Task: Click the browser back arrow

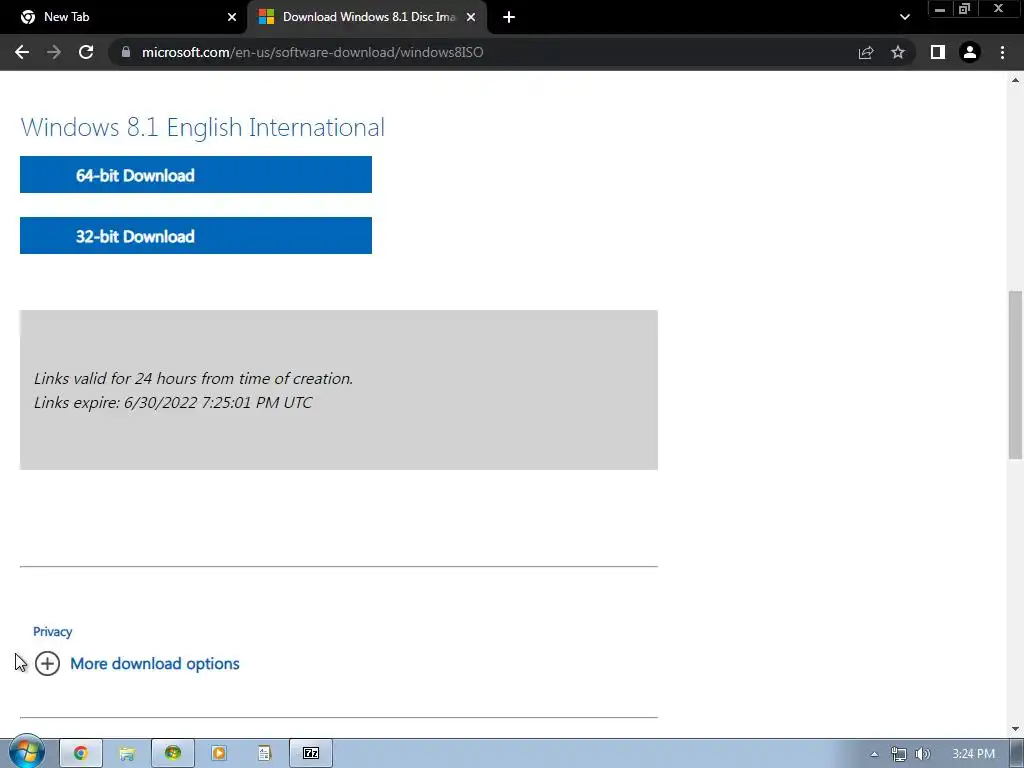Action: (22, 52)
